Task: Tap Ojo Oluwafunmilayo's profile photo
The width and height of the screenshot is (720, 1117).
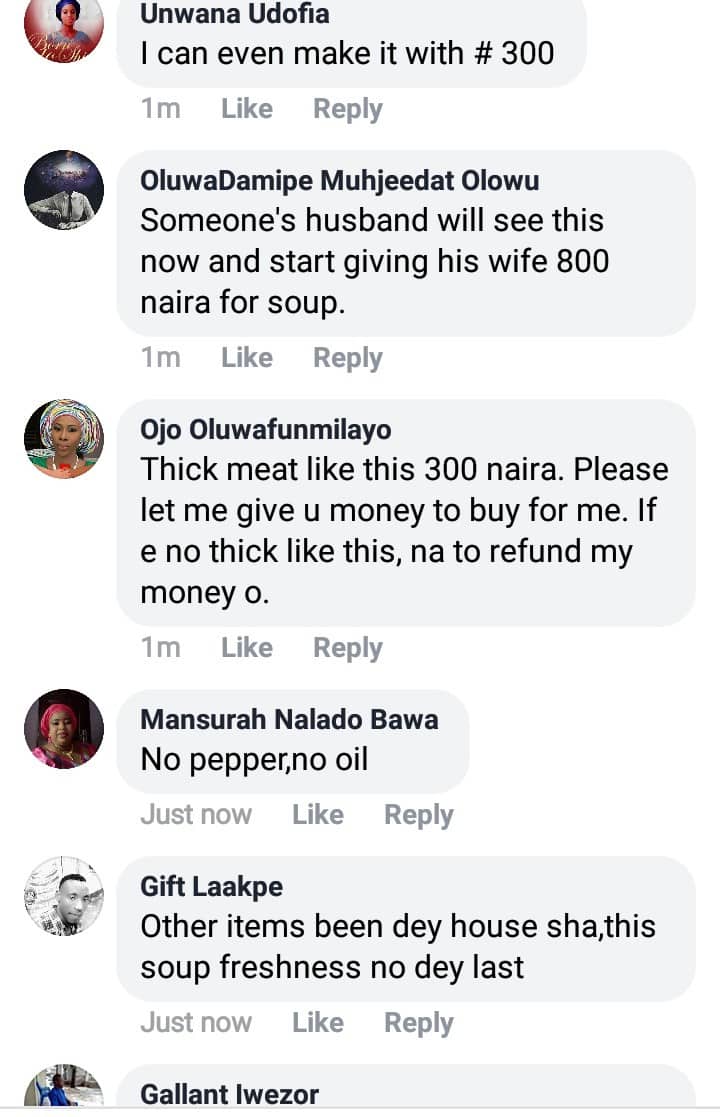Action: click(64, 439)
